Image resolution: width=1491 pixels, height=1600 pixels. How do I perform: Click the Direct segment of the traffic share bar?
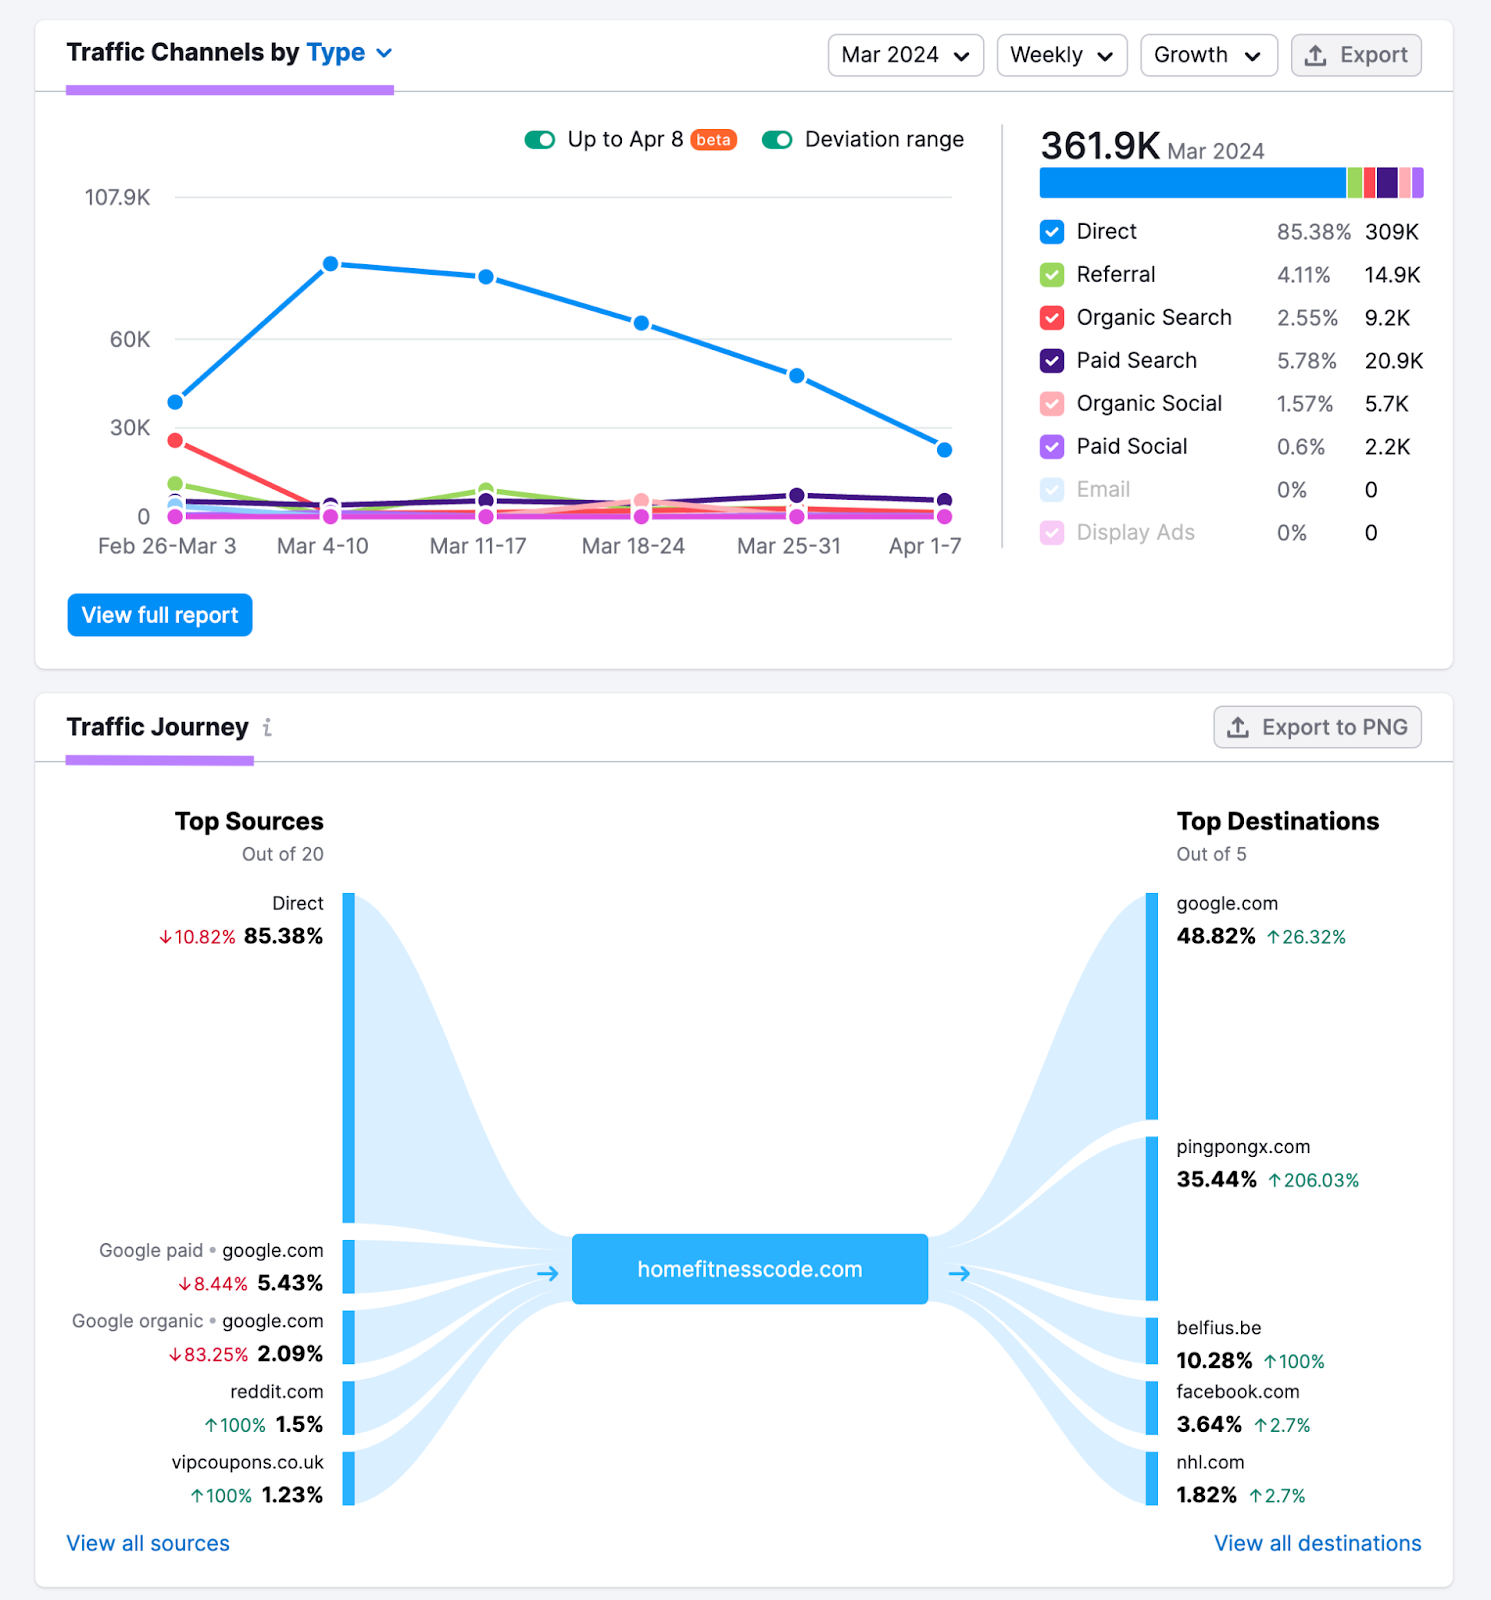coord(1193,183)
